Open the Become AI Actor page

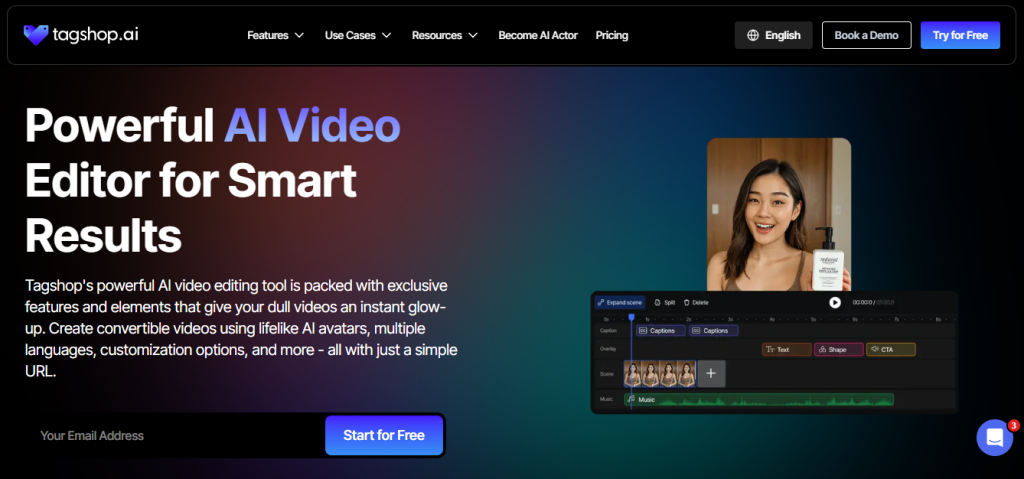[x=538, y=35]
